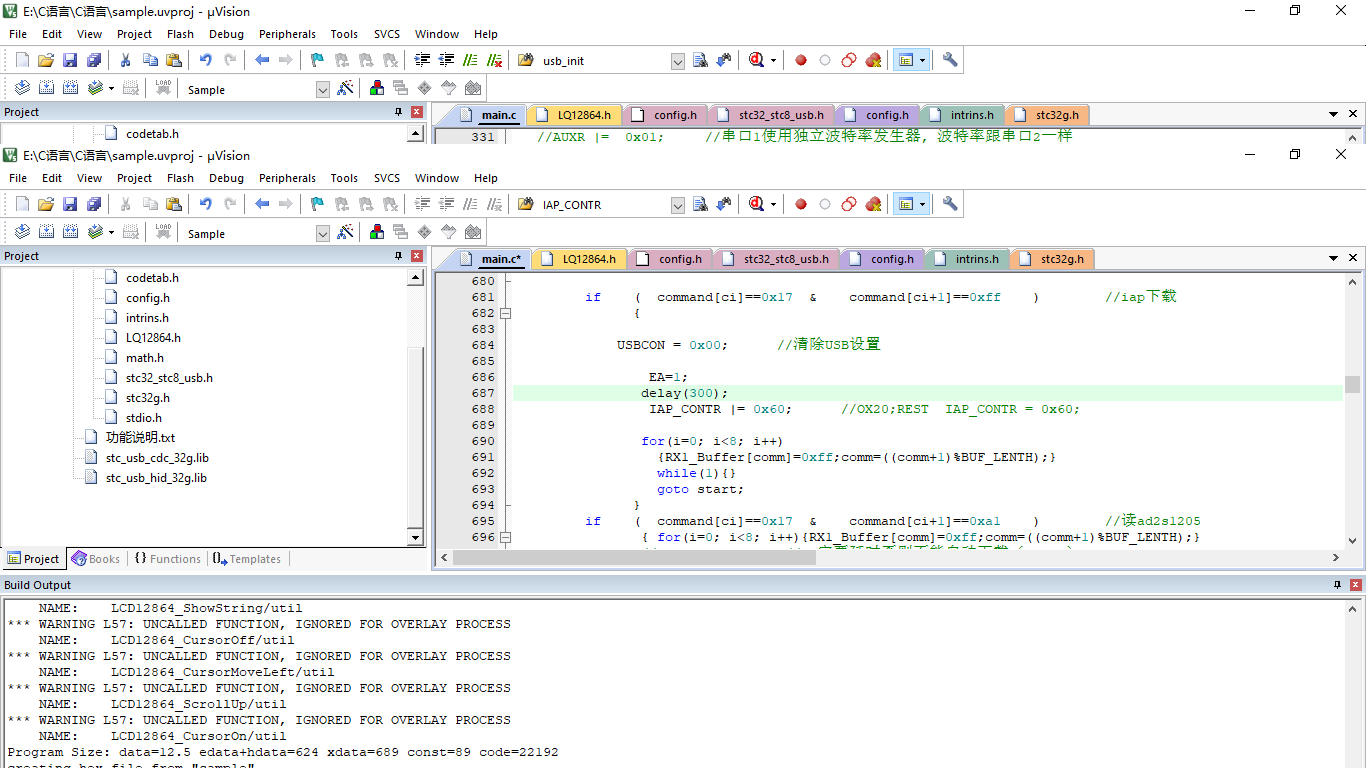
Task: Open IAP_CONTR find box dropdown arrow
Action: [678, 205]
